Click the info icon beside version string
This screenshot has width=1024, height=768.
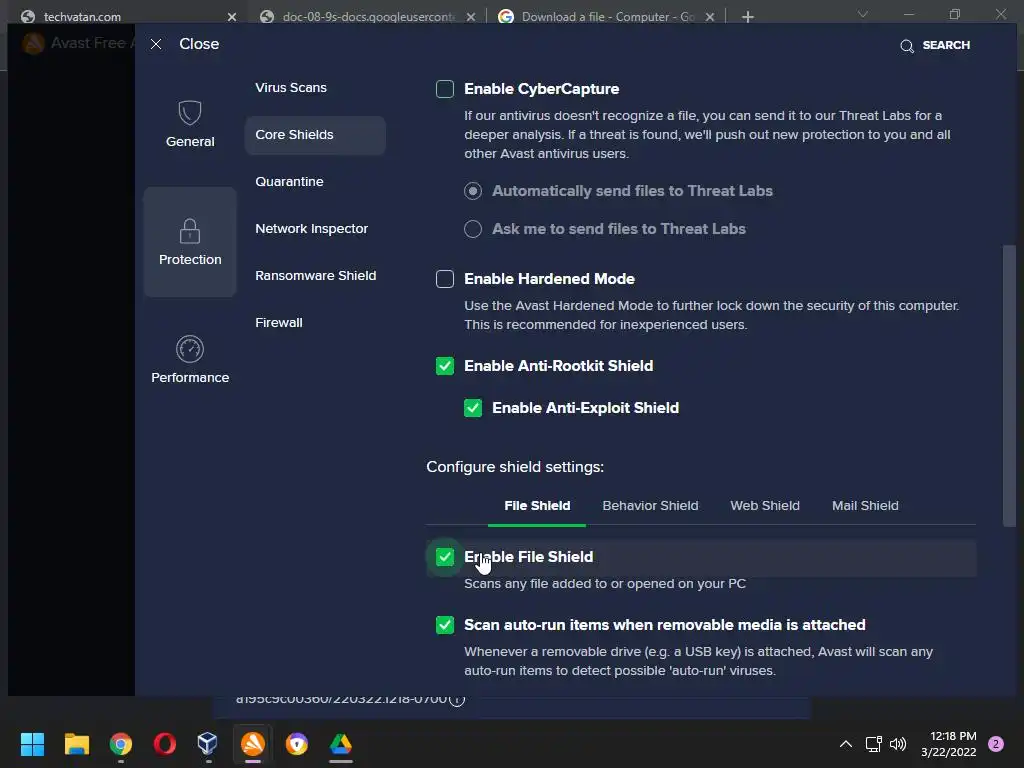click(457, 699)
